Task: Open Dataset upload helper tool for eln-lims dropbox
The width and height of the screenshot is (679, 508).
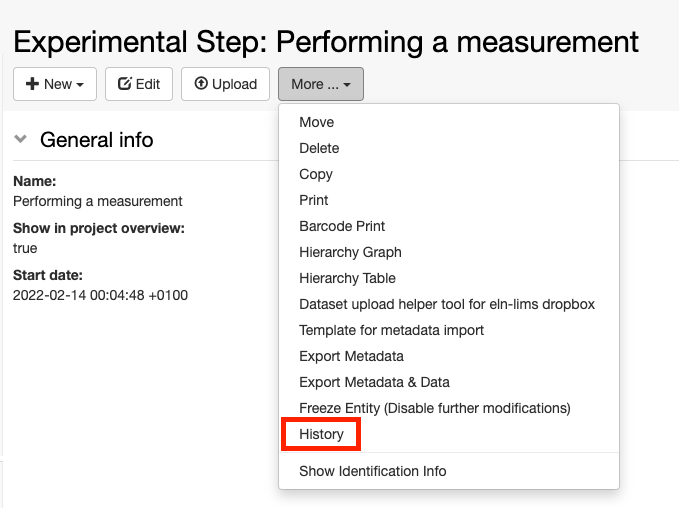Action: tap(449, 304)
